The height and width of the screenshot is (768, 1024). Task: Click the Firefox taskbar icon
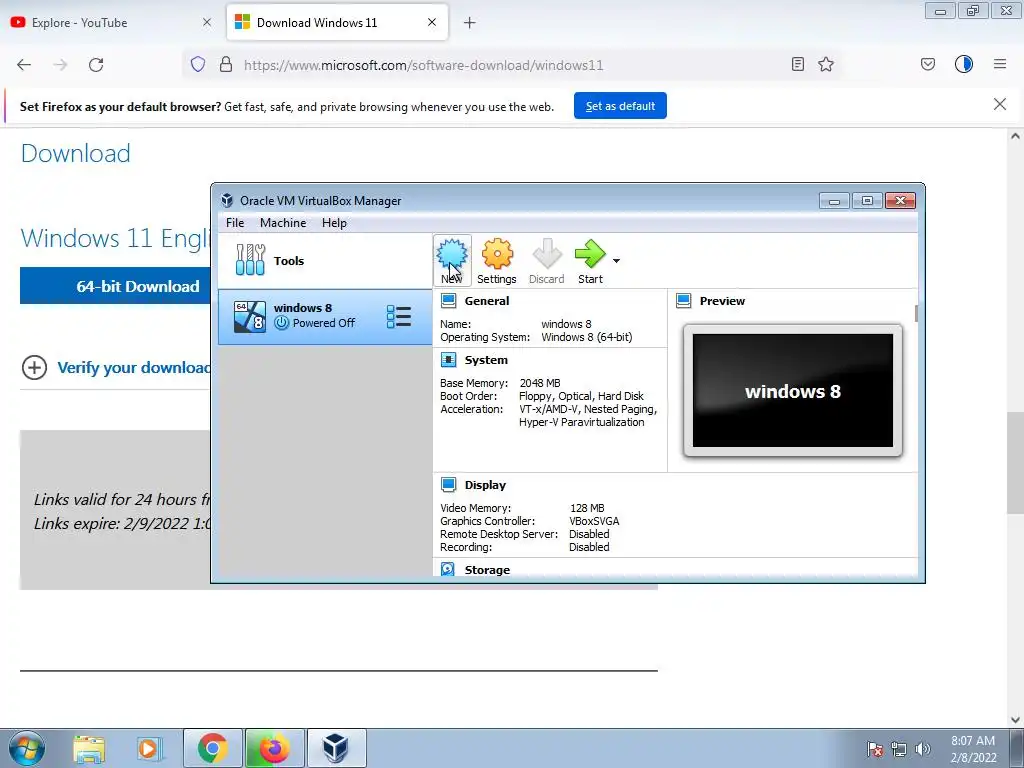pos(274,748)
